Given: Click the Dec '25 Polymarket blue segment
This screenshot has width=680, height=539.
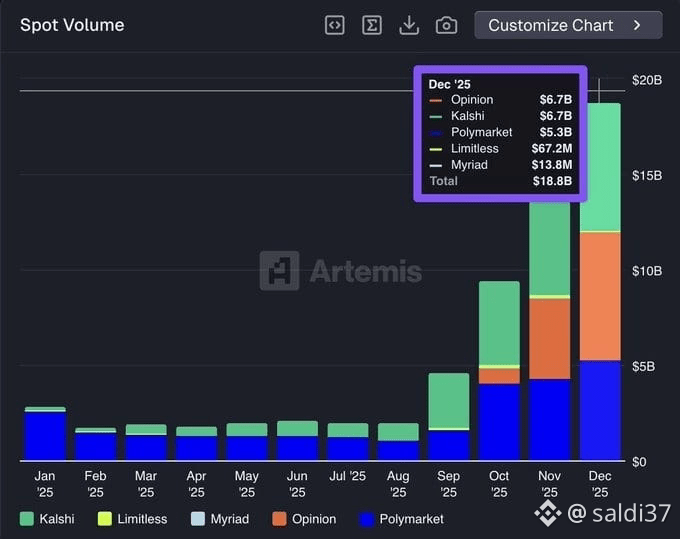Looking at the screenshot, I should [x=600, y=410].
